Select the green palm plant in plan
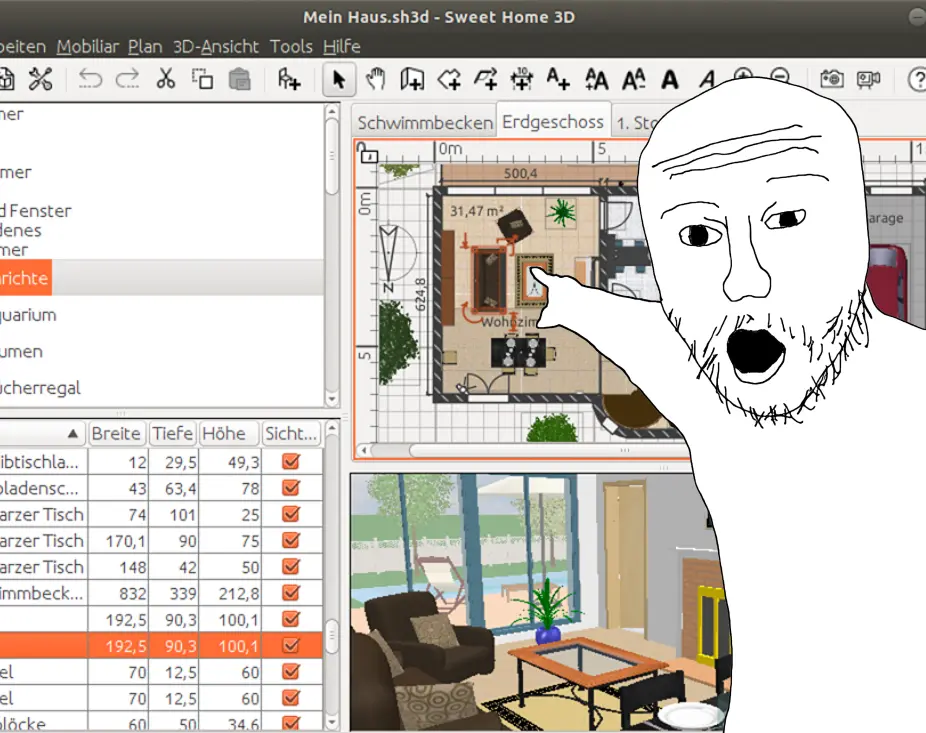Screen dimensions: 926x733 tap(561, 212)
